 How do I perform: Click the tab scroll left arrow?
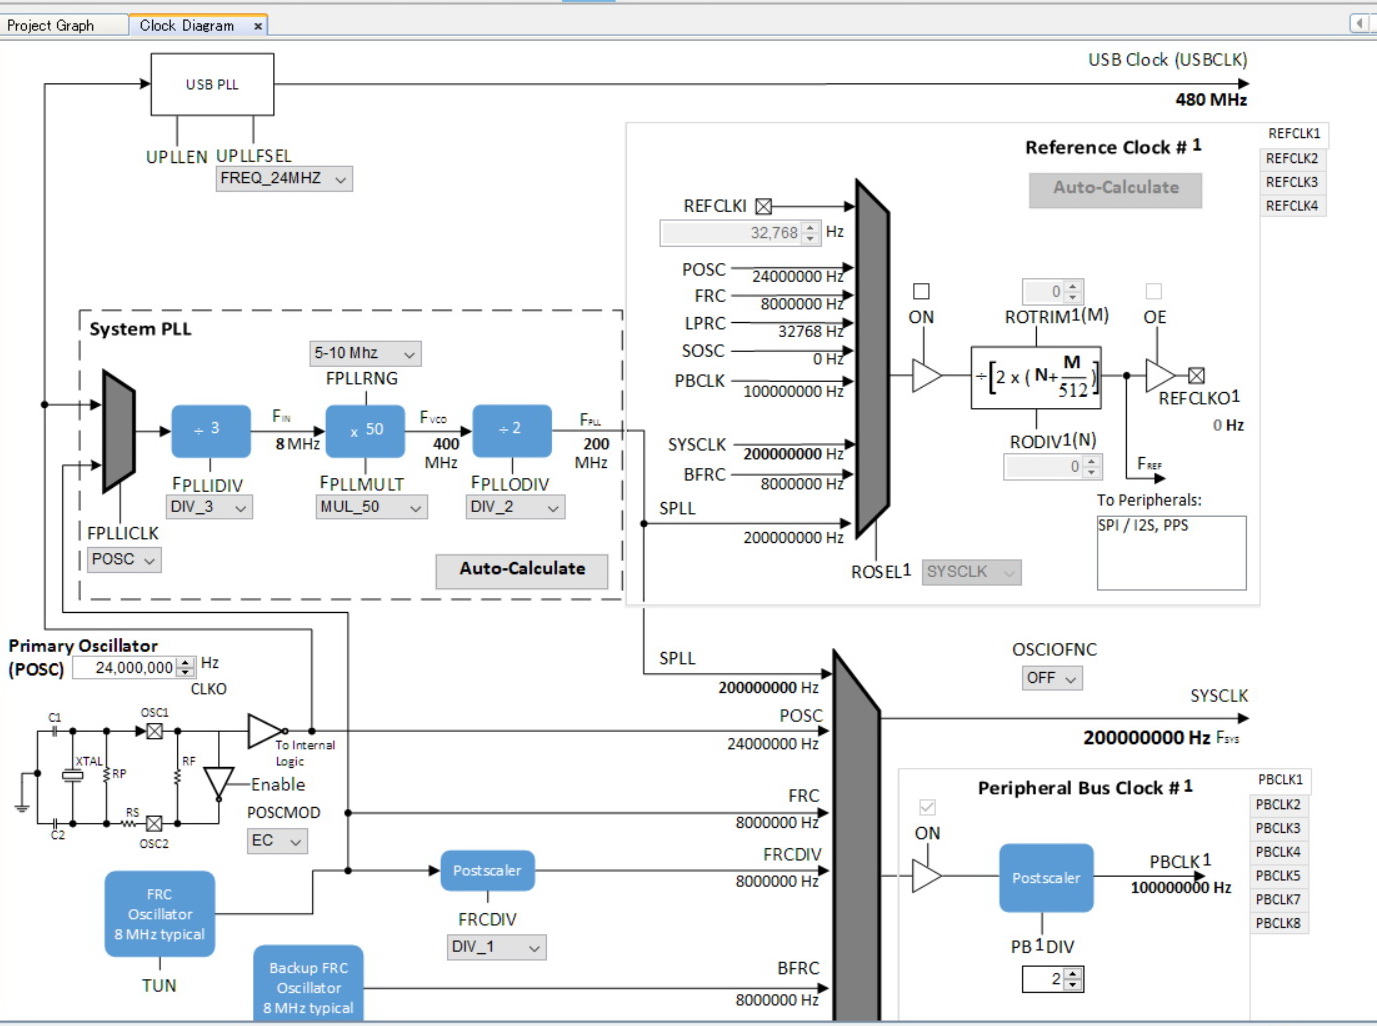[1359, 23]
